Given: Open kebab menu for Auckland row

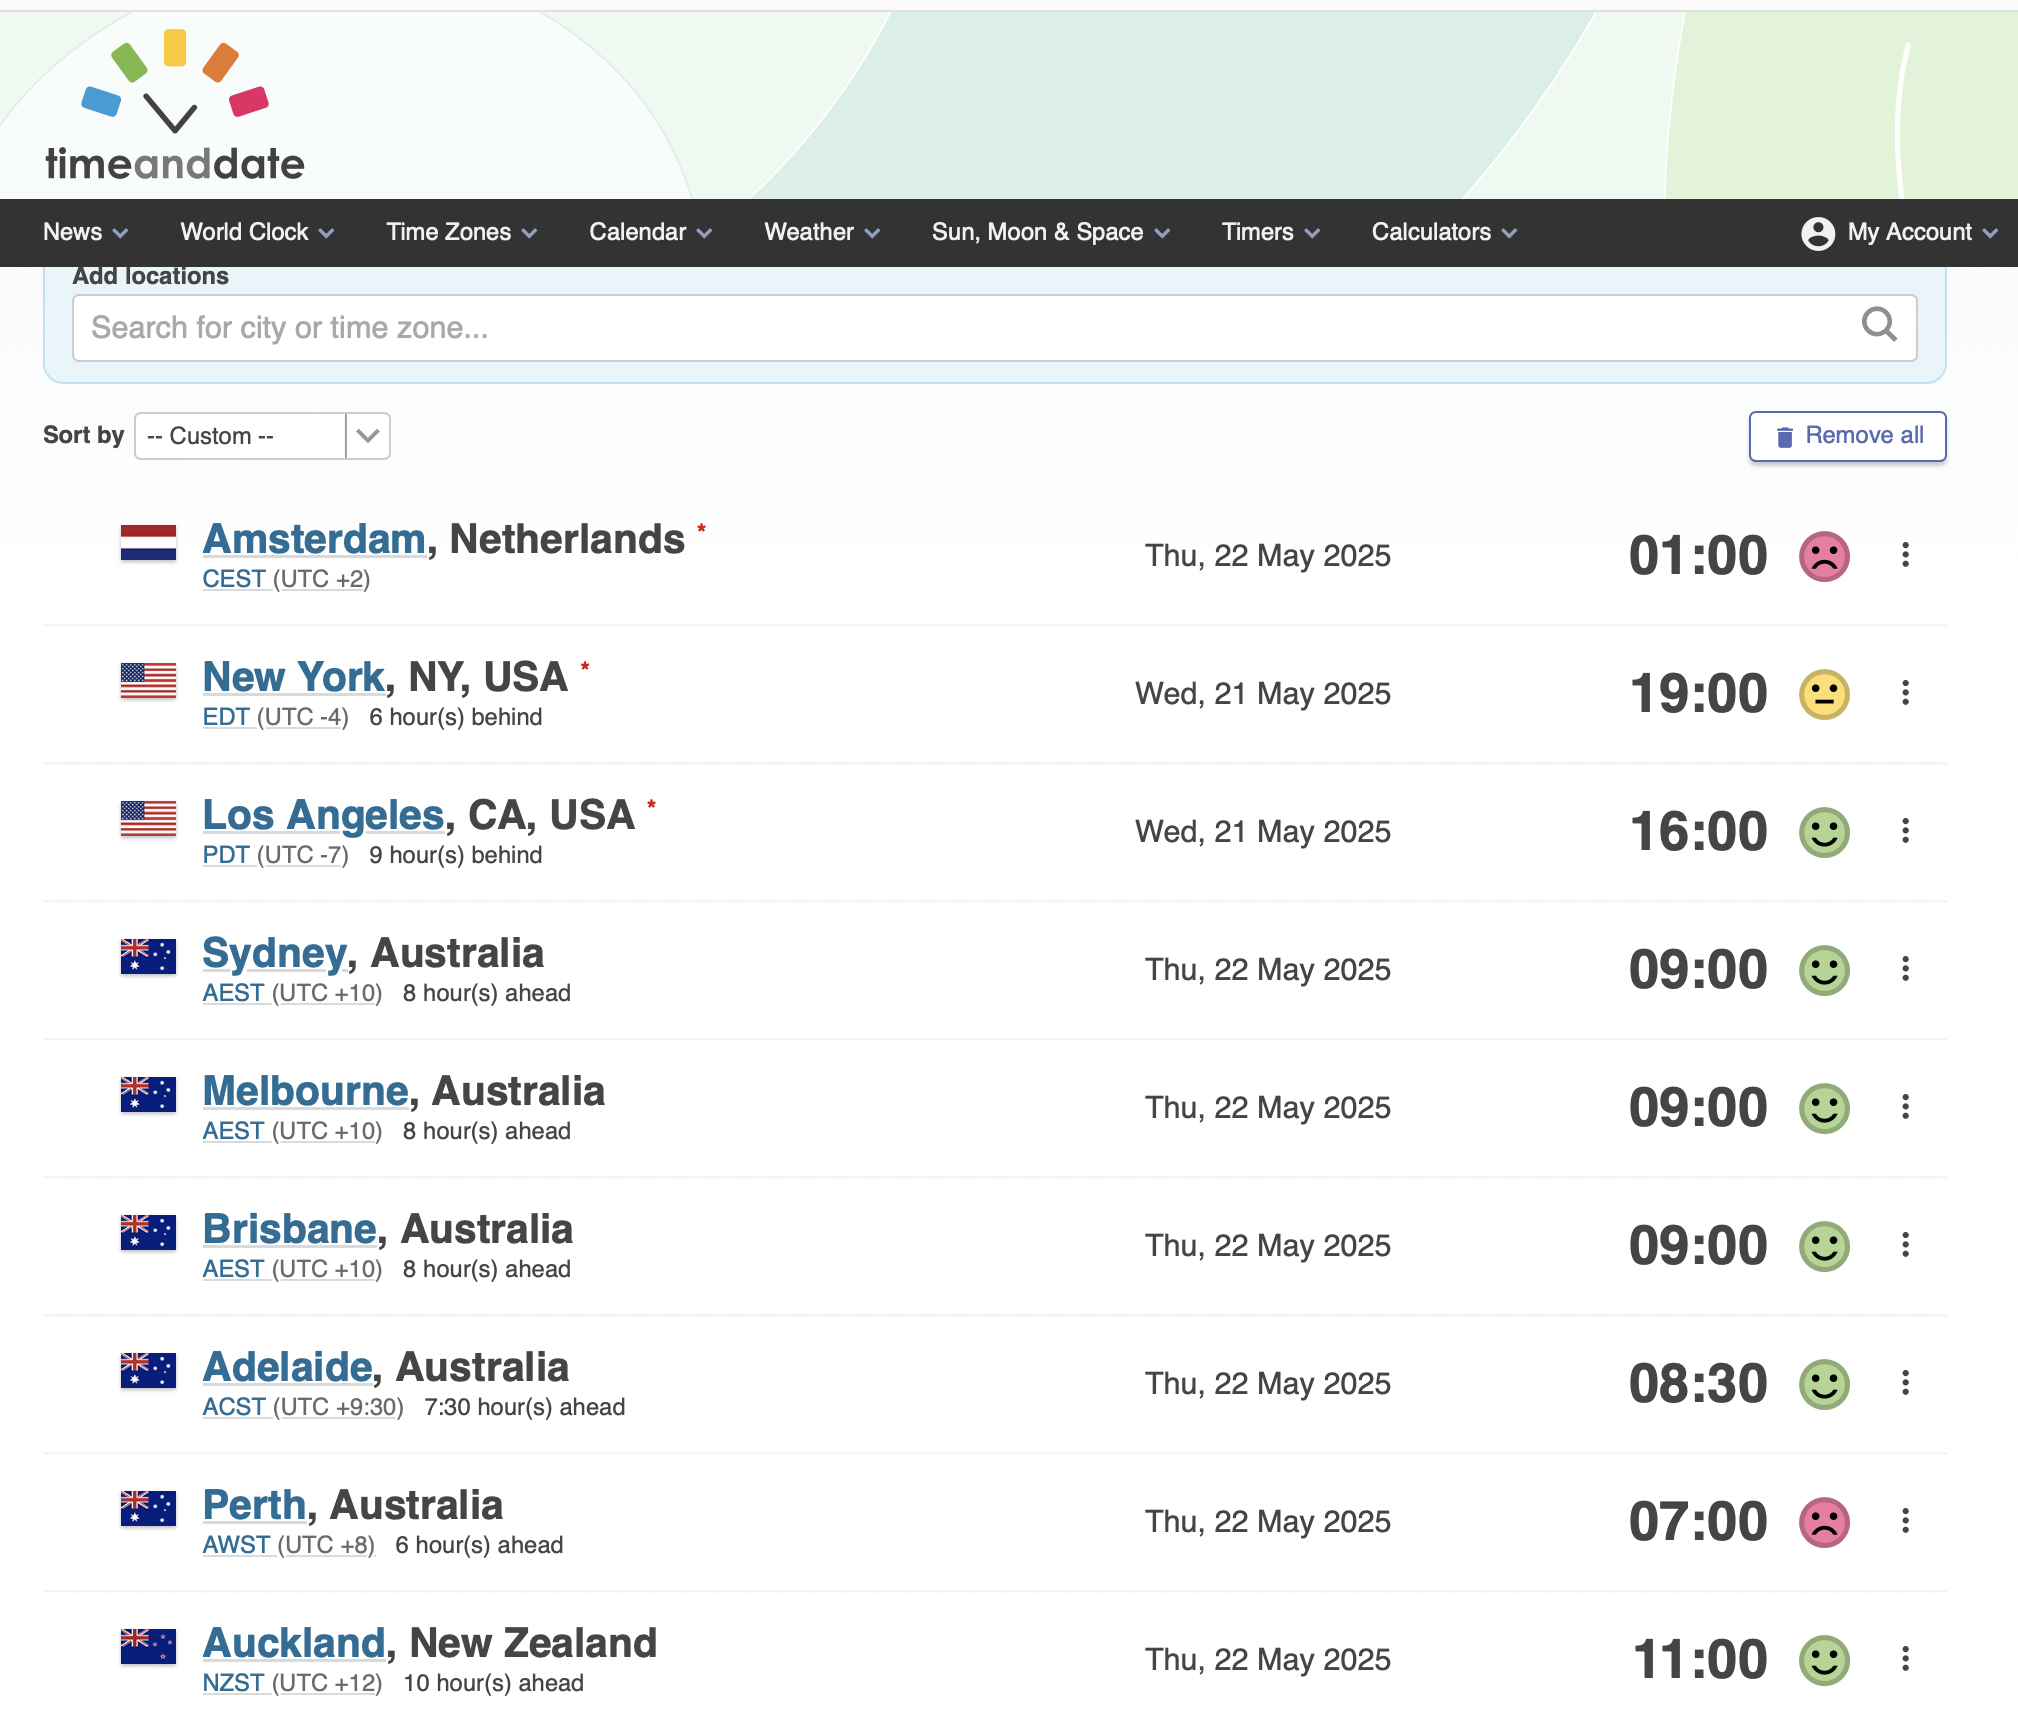Looking at the screenshot, I should click(x=1905, y=1659).
